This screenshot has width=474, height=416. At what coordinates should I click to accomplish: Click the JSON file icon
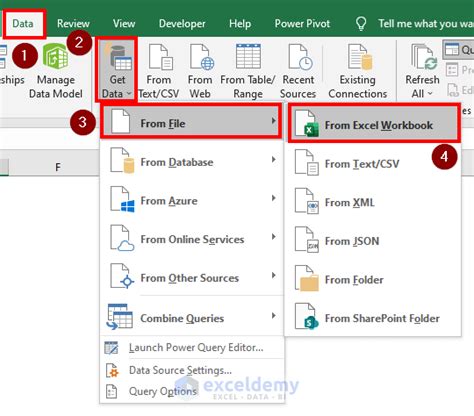(307, 240)
